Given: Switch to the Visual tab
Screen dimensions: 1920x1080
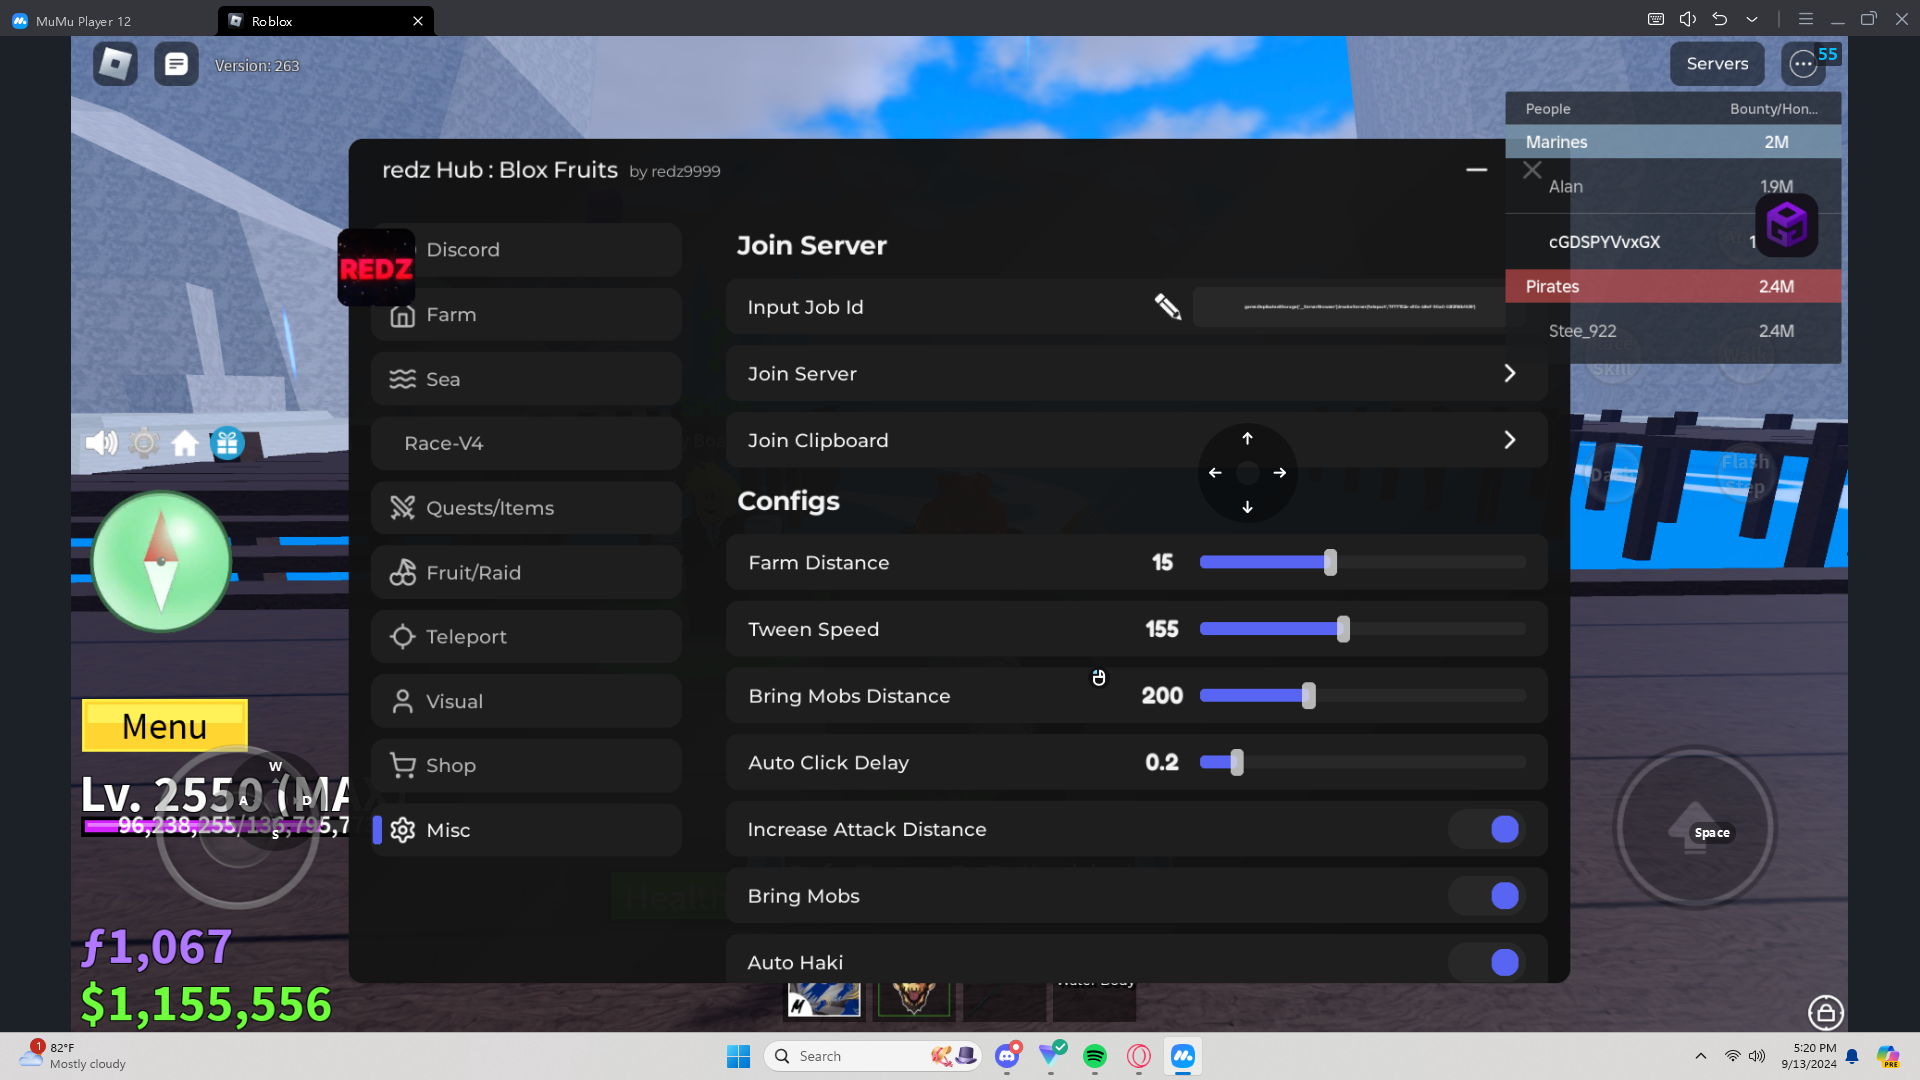Looking at the screenshot, I should [526, 701].
